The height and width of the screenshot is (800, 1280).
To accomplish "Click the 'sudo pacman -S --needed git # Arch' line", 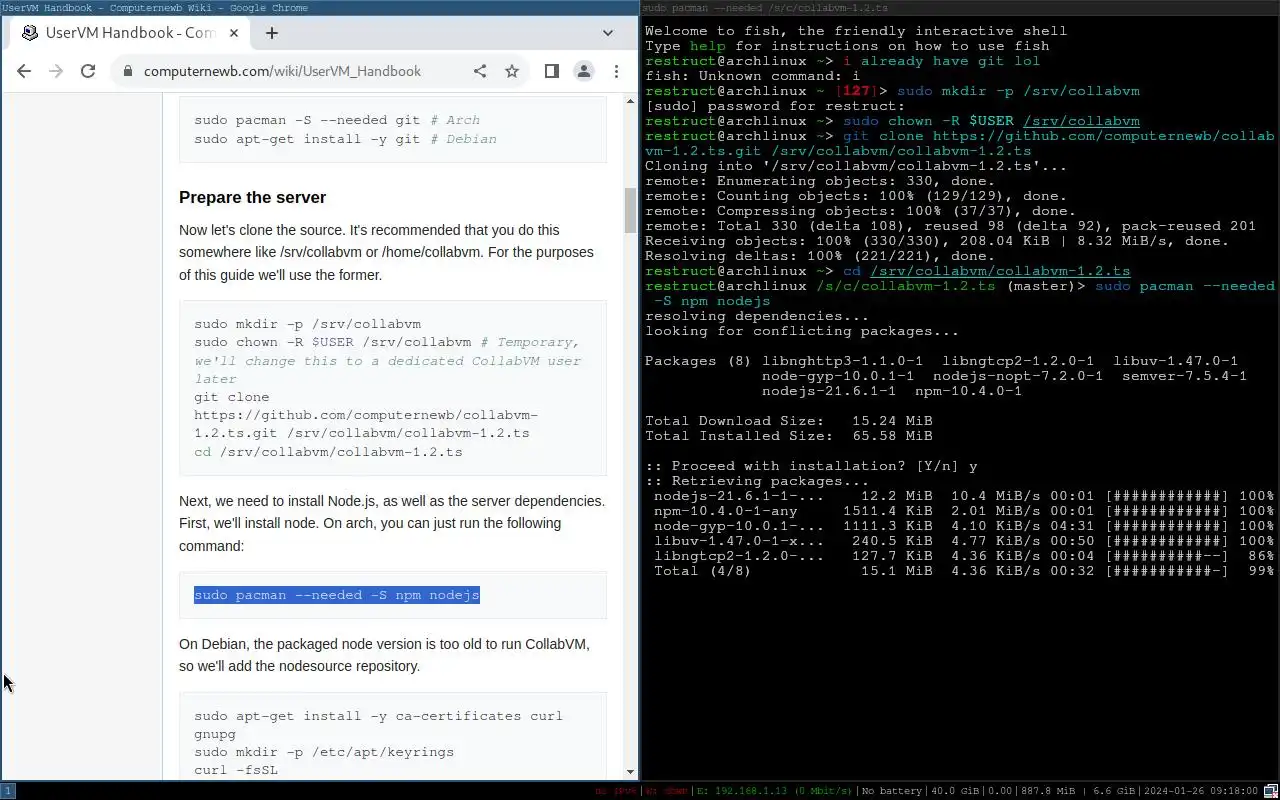I will pos(337,120).
